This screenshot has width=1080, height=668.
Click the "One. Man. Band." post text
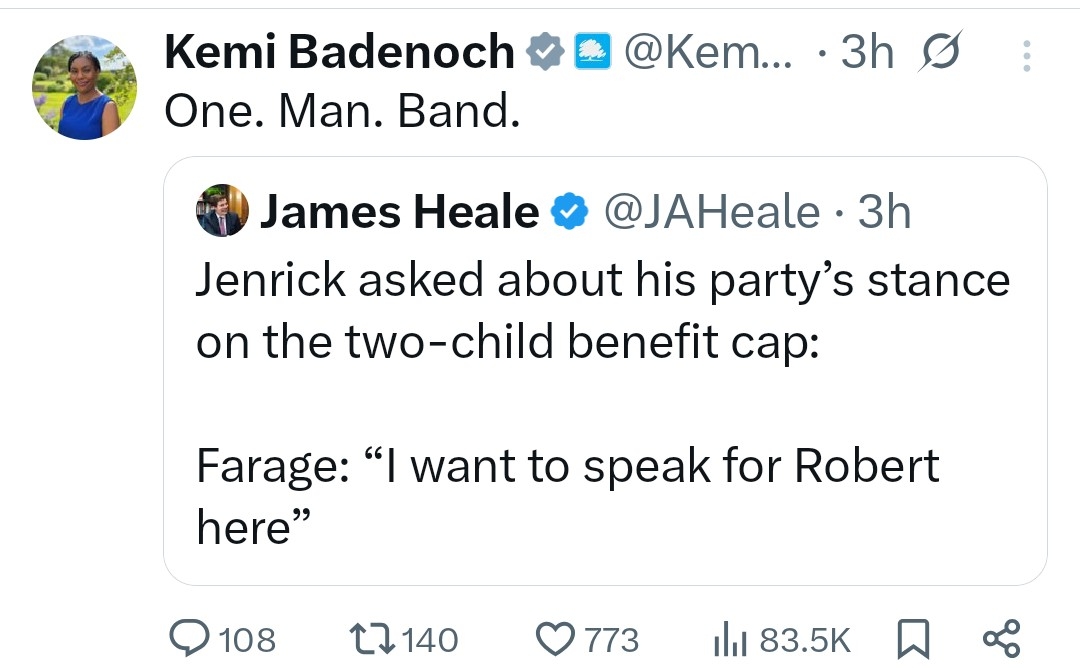point(342,112)
